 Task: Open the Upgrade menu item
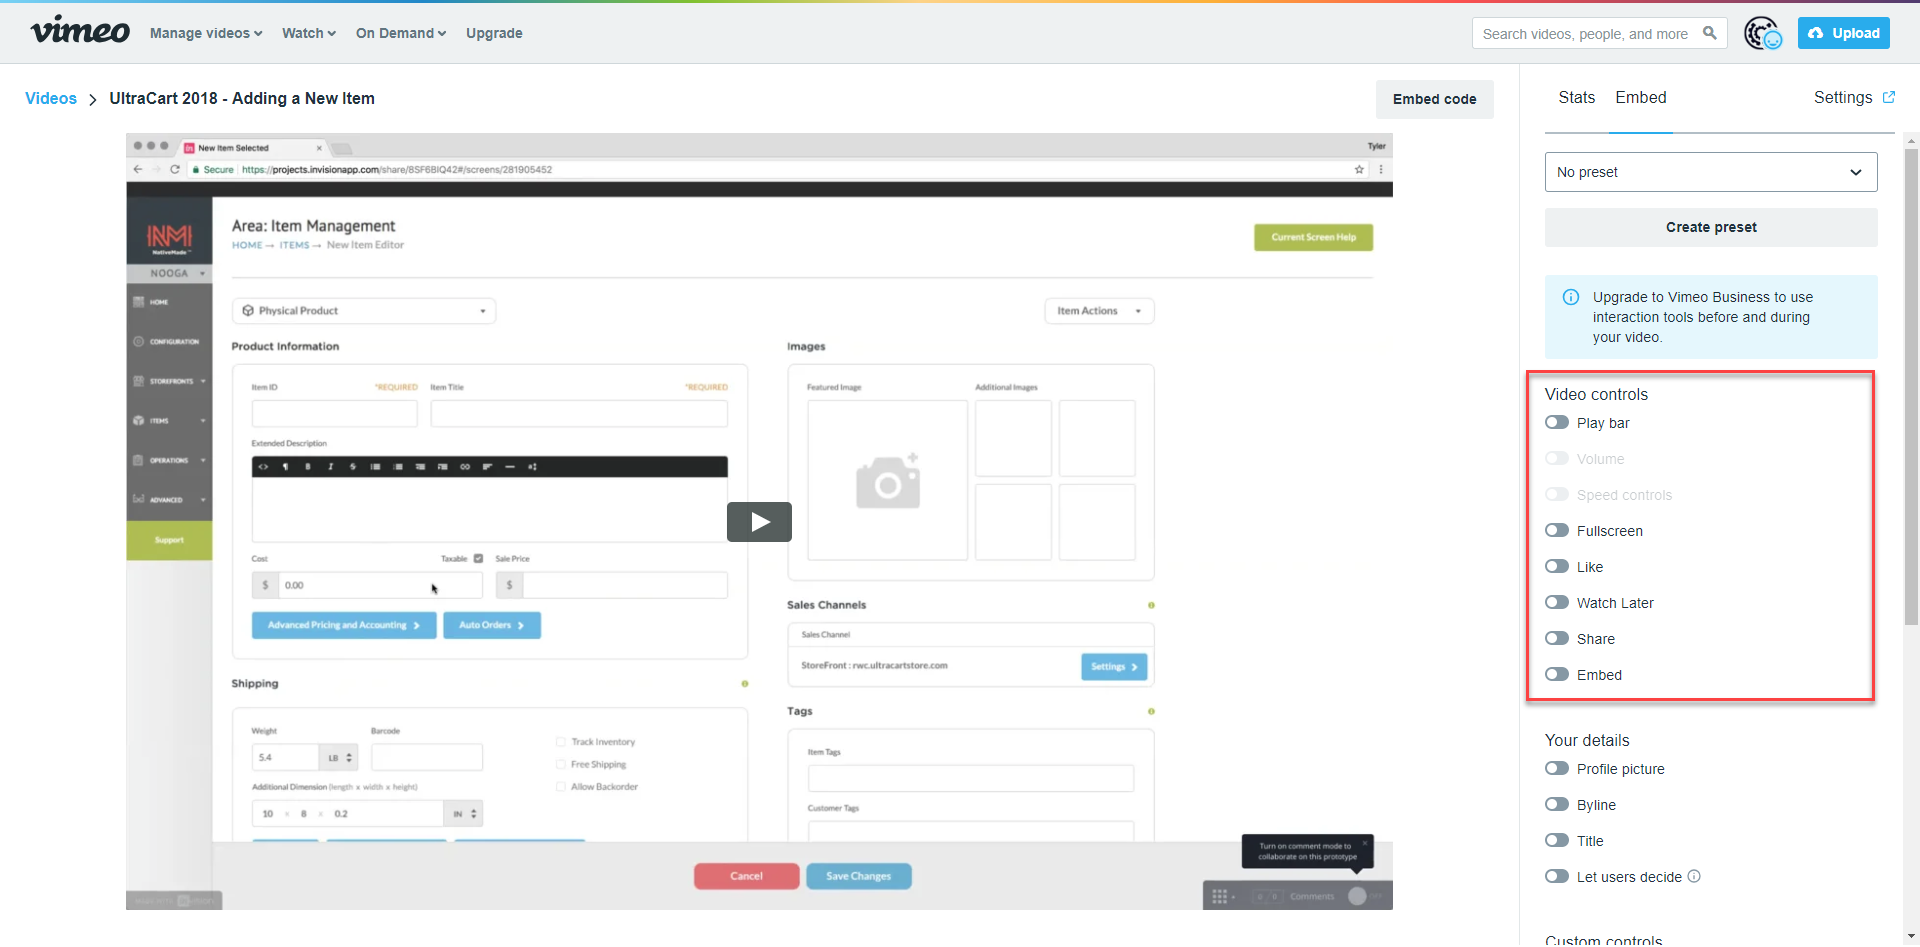(494, 33)
